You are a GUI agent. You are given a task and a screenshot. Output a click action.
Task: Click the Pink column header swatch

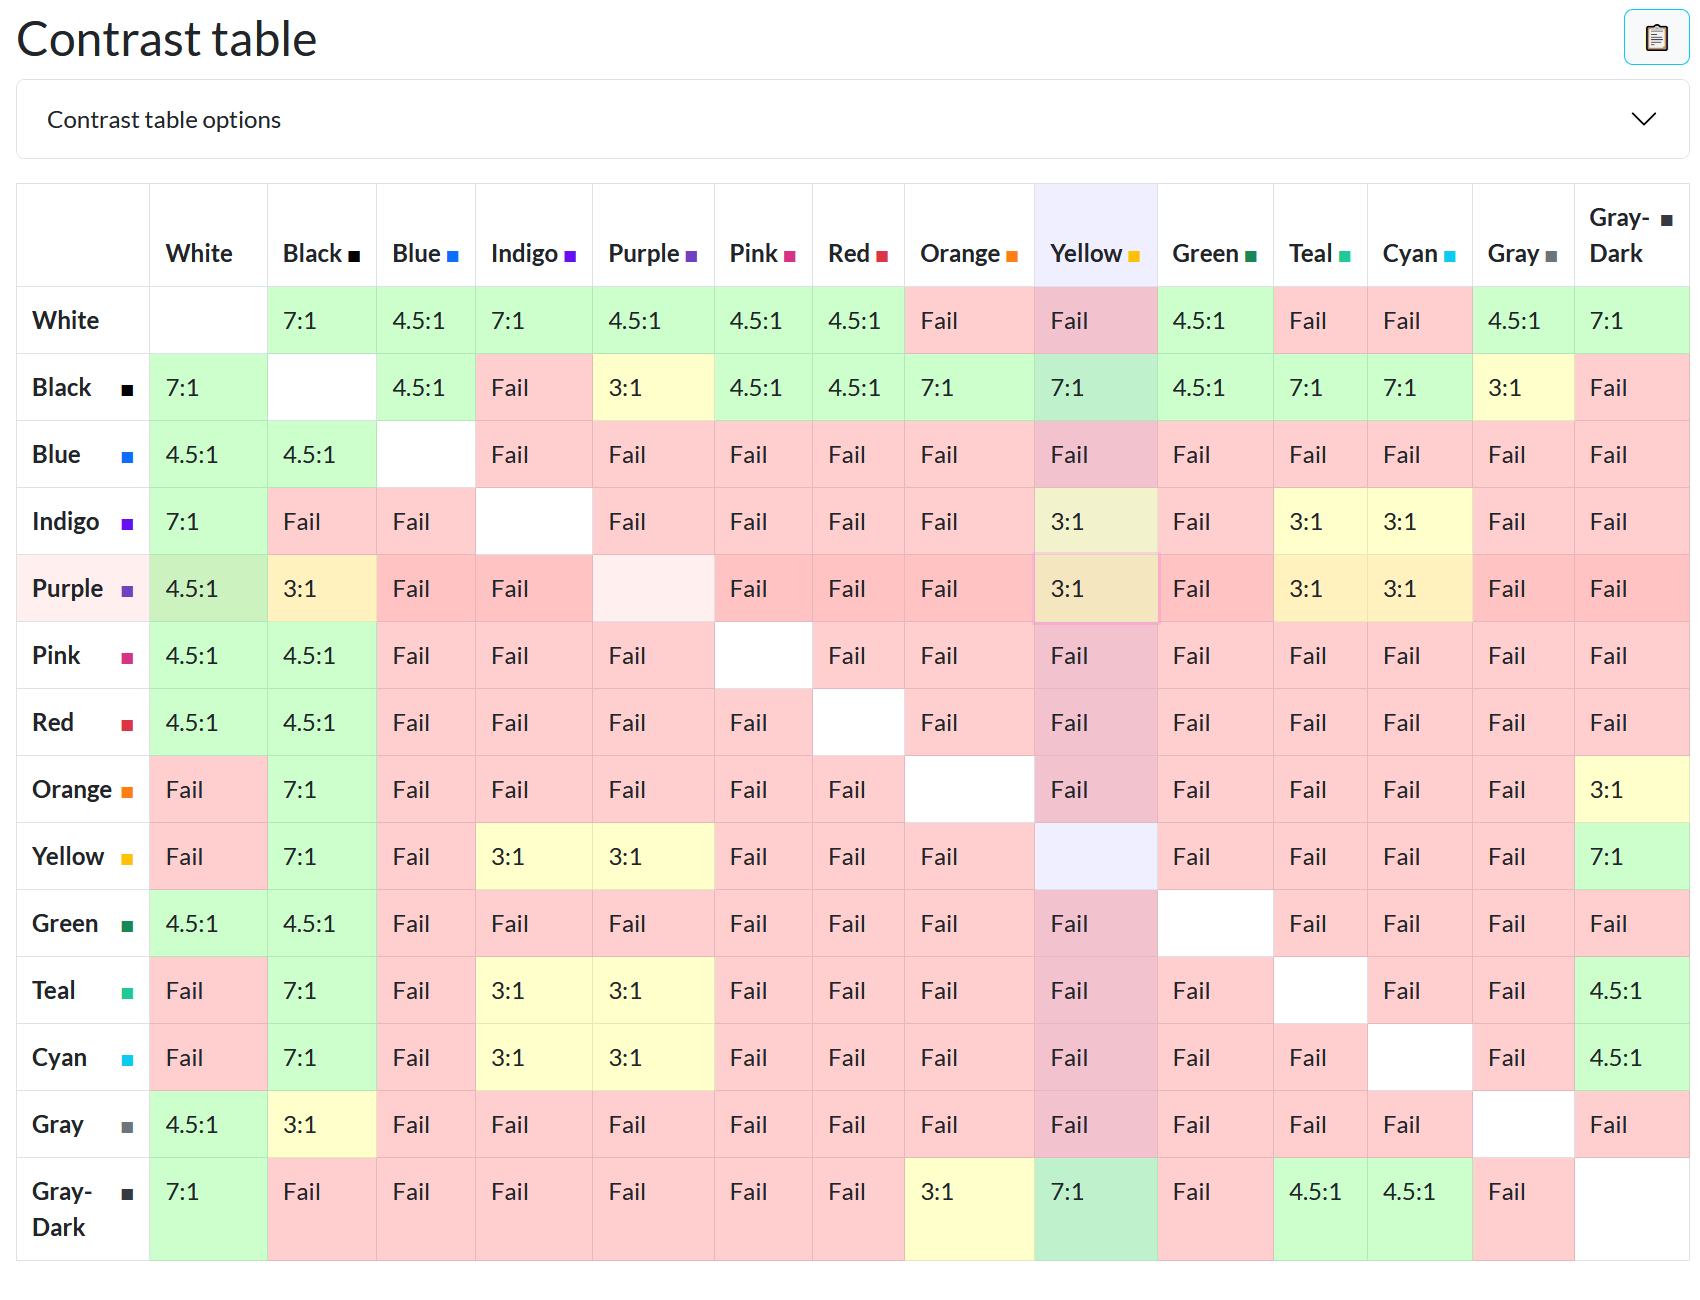790,256
